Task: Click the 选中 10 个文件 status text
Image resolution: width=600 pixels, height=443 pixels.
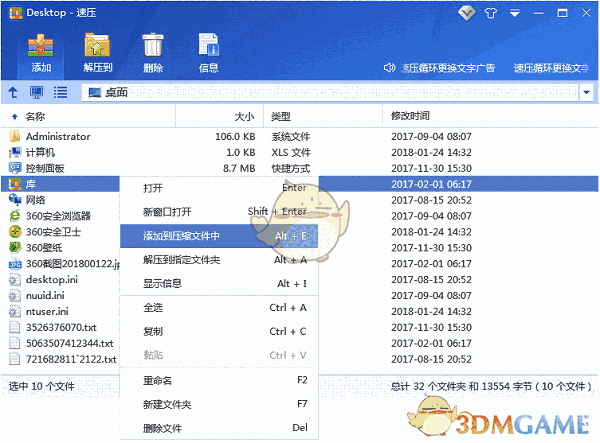Action: [41, 386]
